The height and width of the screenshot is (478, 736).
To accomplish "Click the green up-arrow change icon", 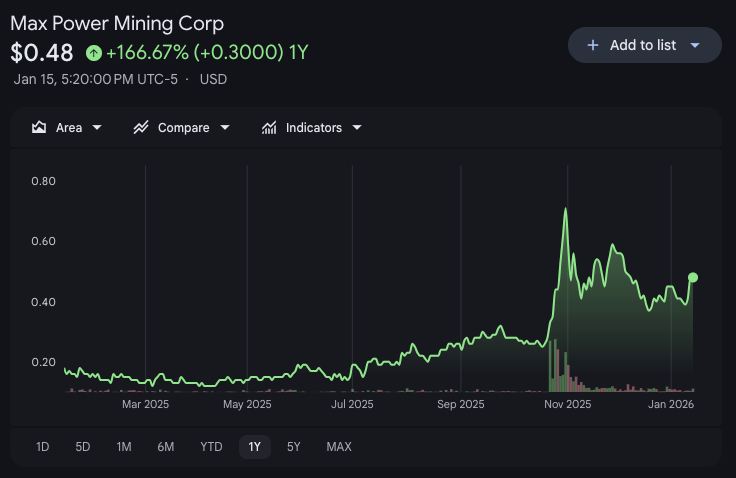I will 94,53.
